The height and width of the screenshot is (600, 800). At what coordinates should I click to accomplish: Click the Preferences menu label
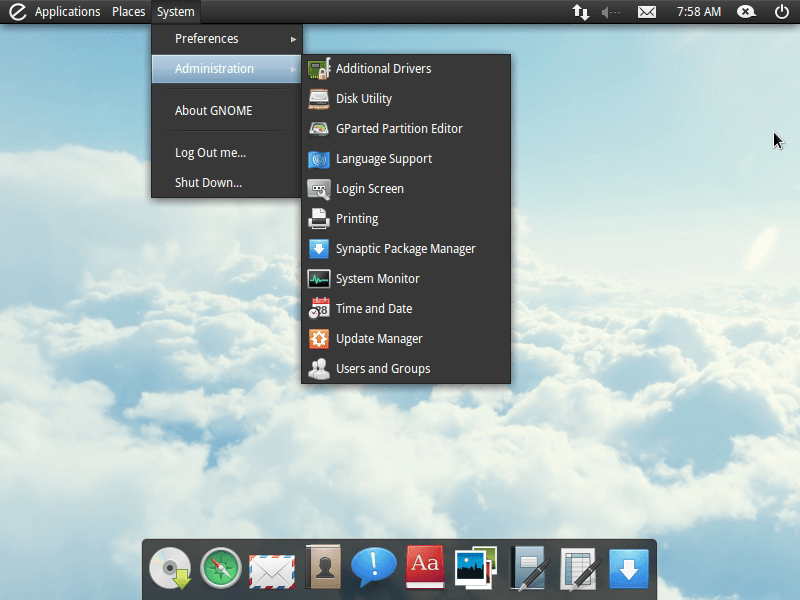click(x=207, y=39)
